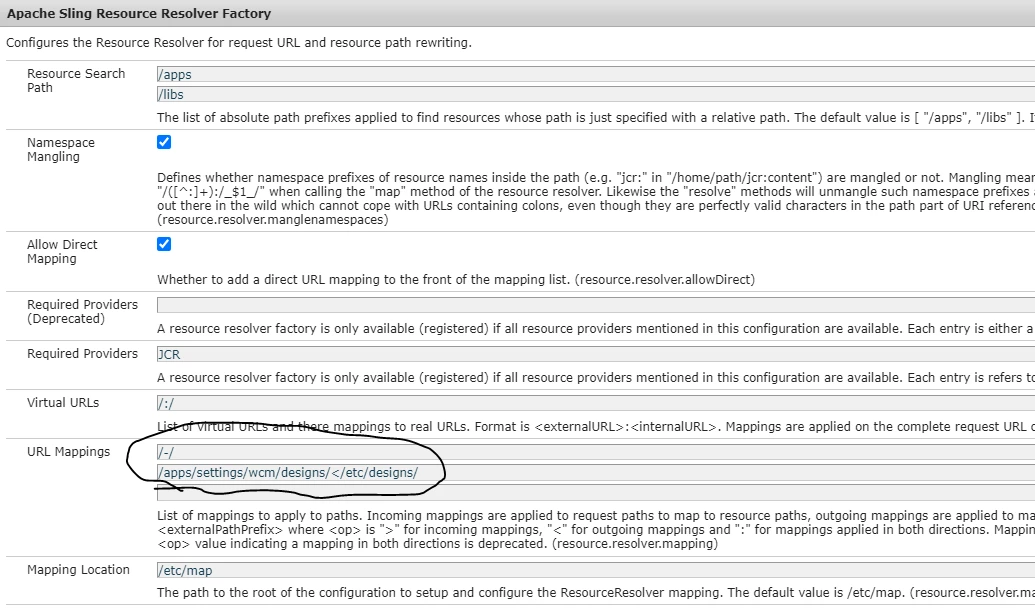Edit the Virtual URLs /:/ field

click(595, 403)
